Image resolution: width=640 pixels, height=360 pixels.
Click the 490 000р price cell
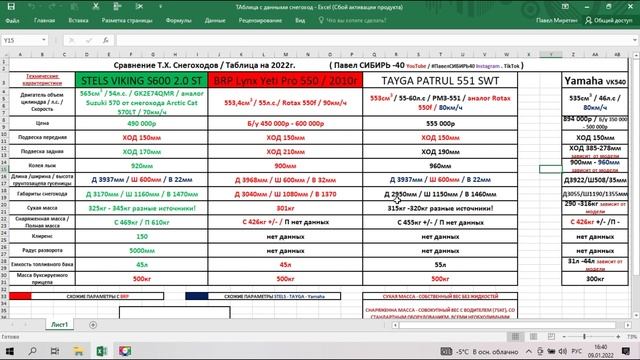coord(142,123)
